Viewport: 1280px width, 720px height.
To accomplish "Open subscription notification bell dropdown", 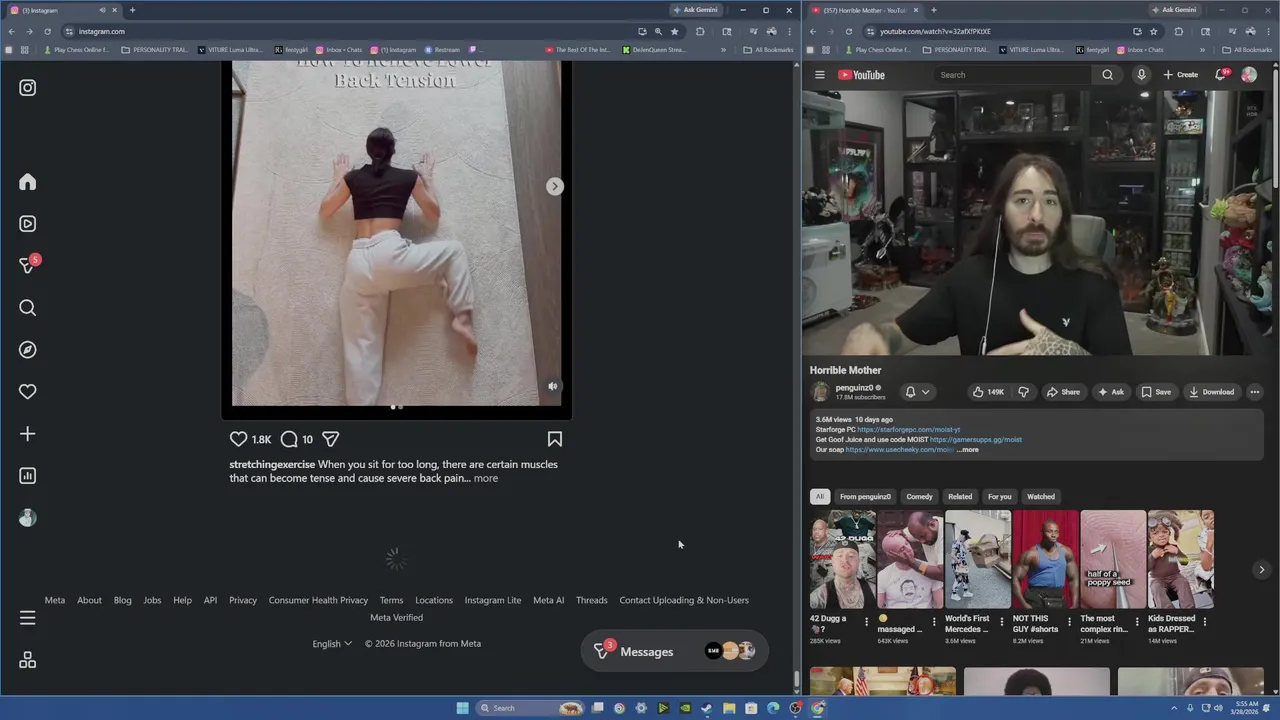I will [x=917, y=392].
